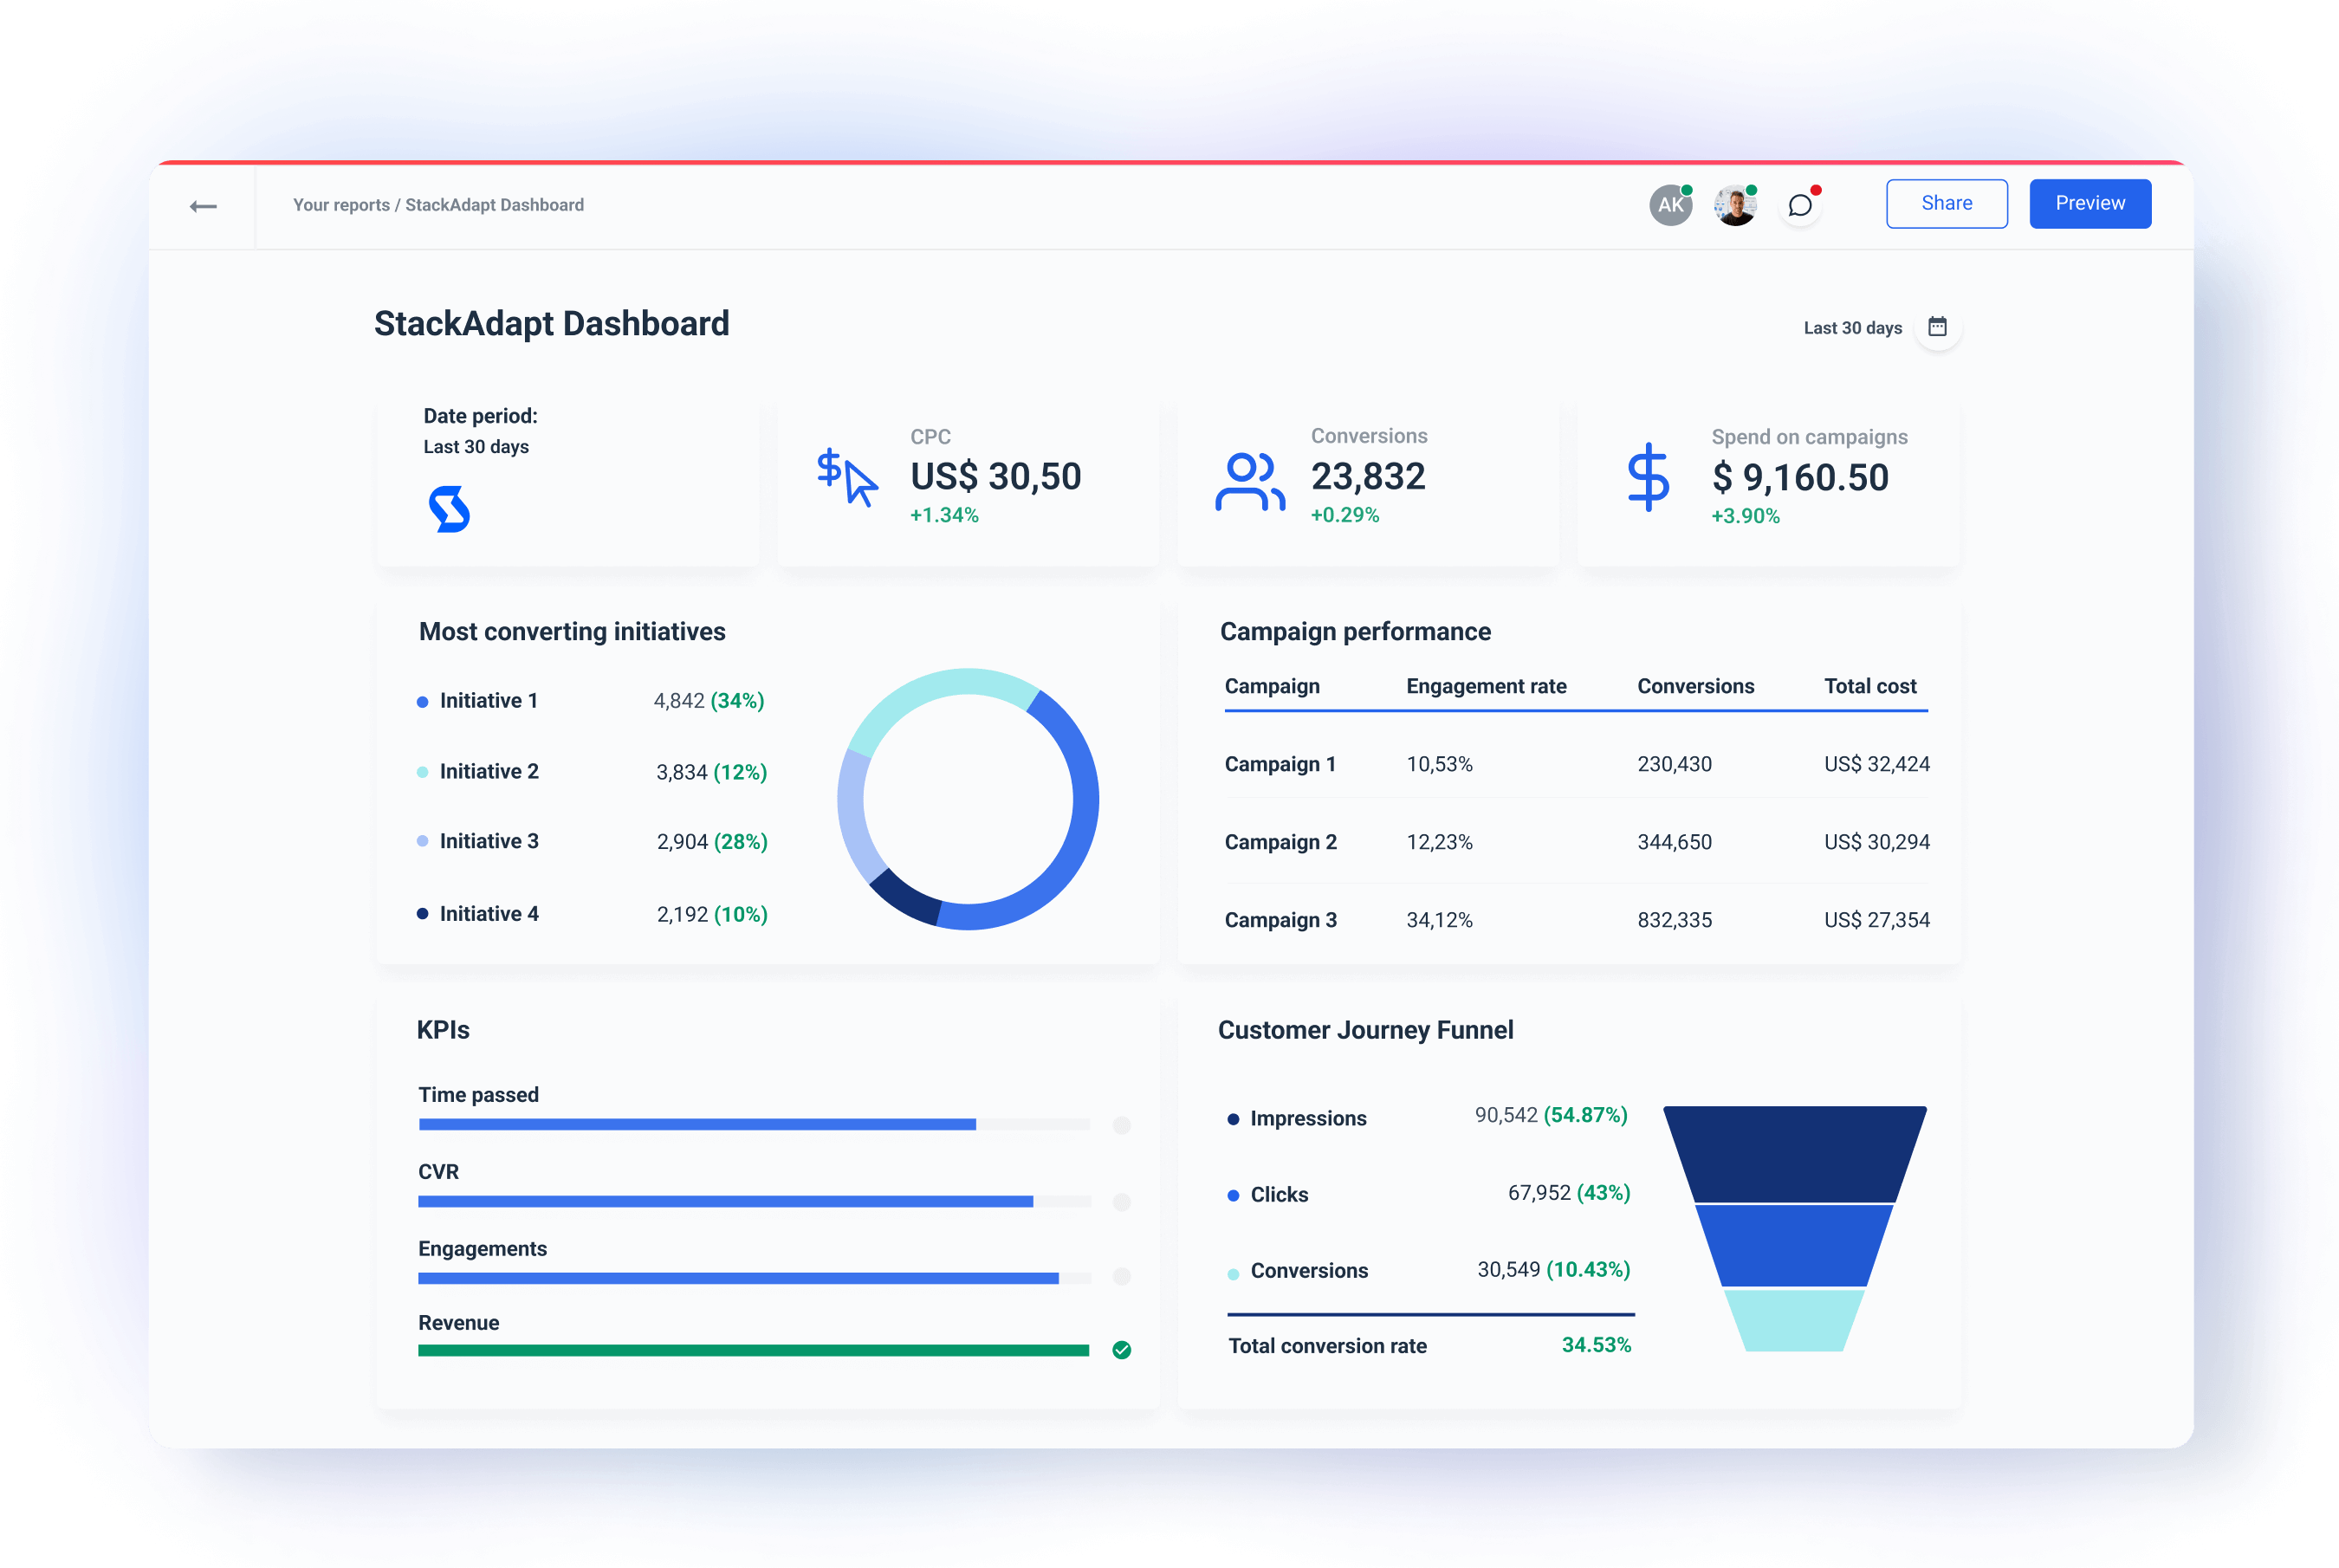The image size is (2339, 1568).
Task: Click the StackAdapt logo in the date period card
Action: click(450, 511)
